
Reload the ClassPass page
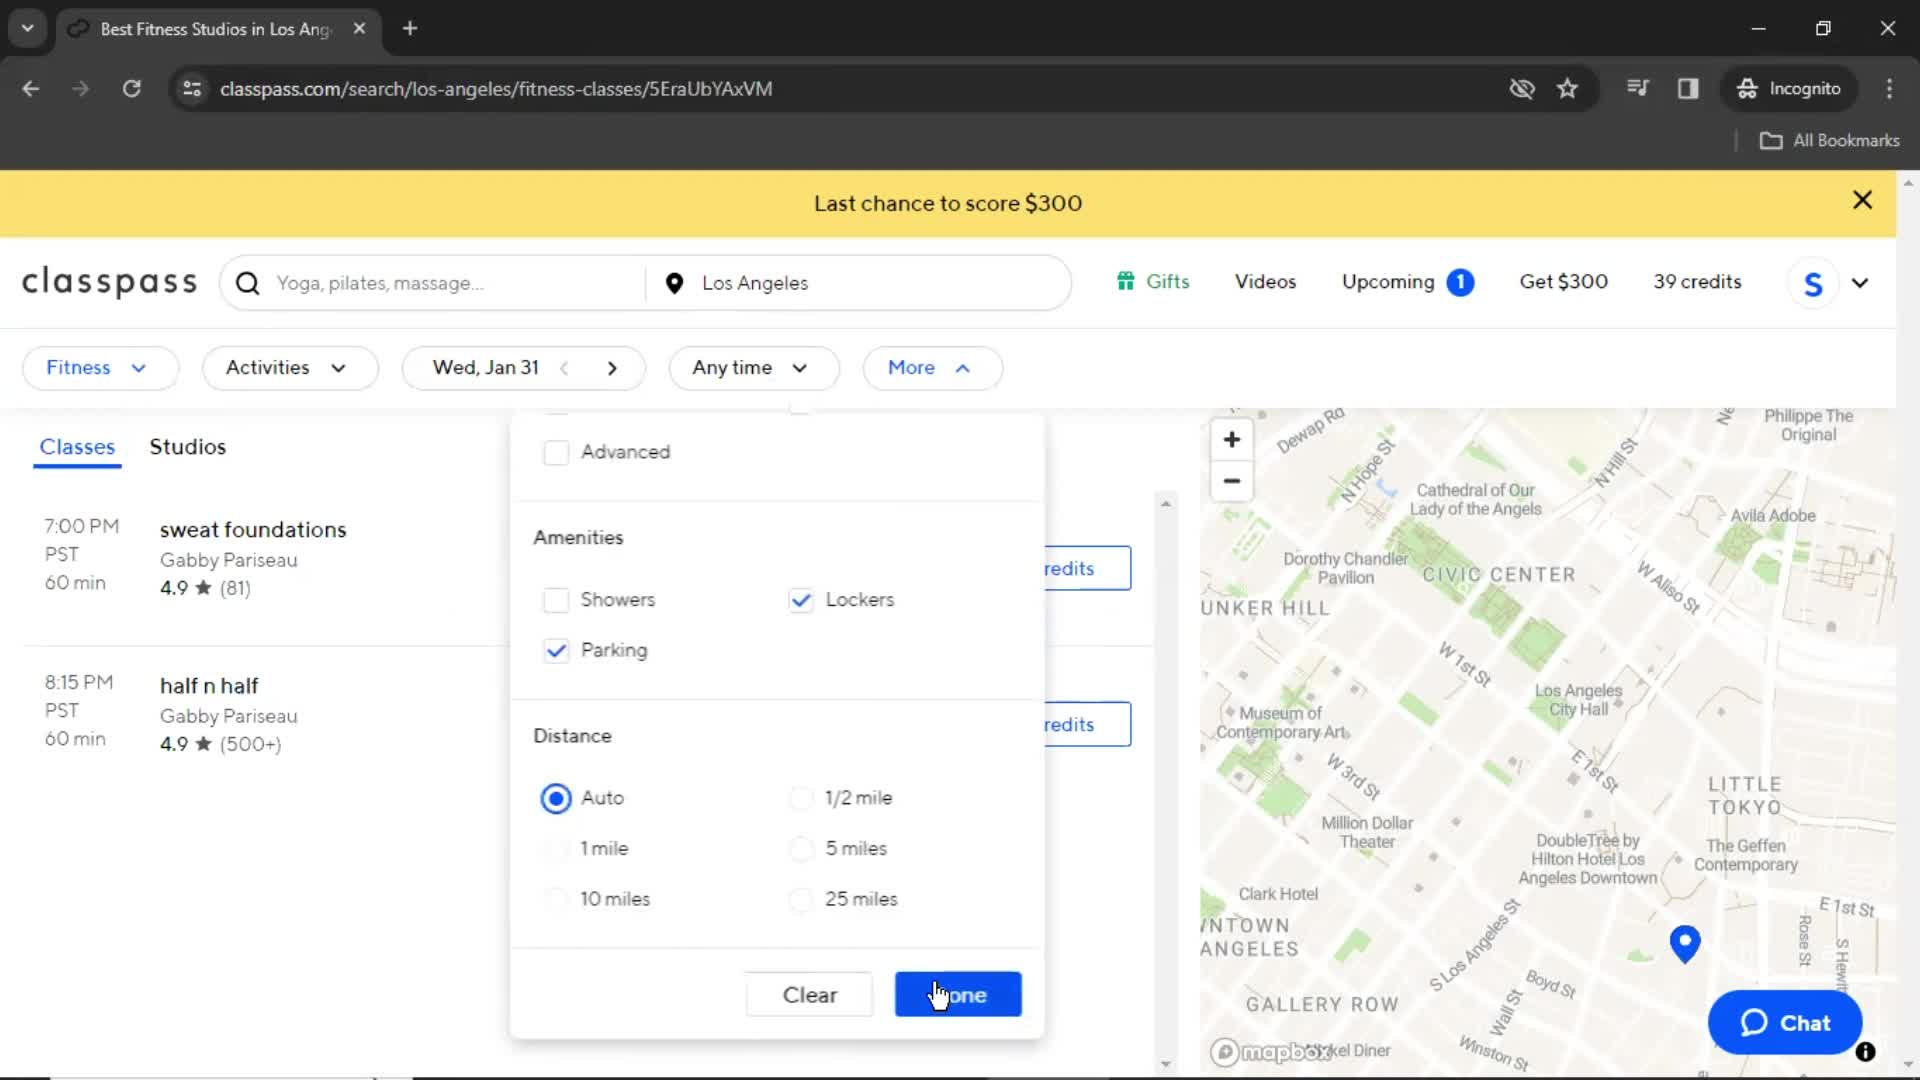(x=131, y=88)
